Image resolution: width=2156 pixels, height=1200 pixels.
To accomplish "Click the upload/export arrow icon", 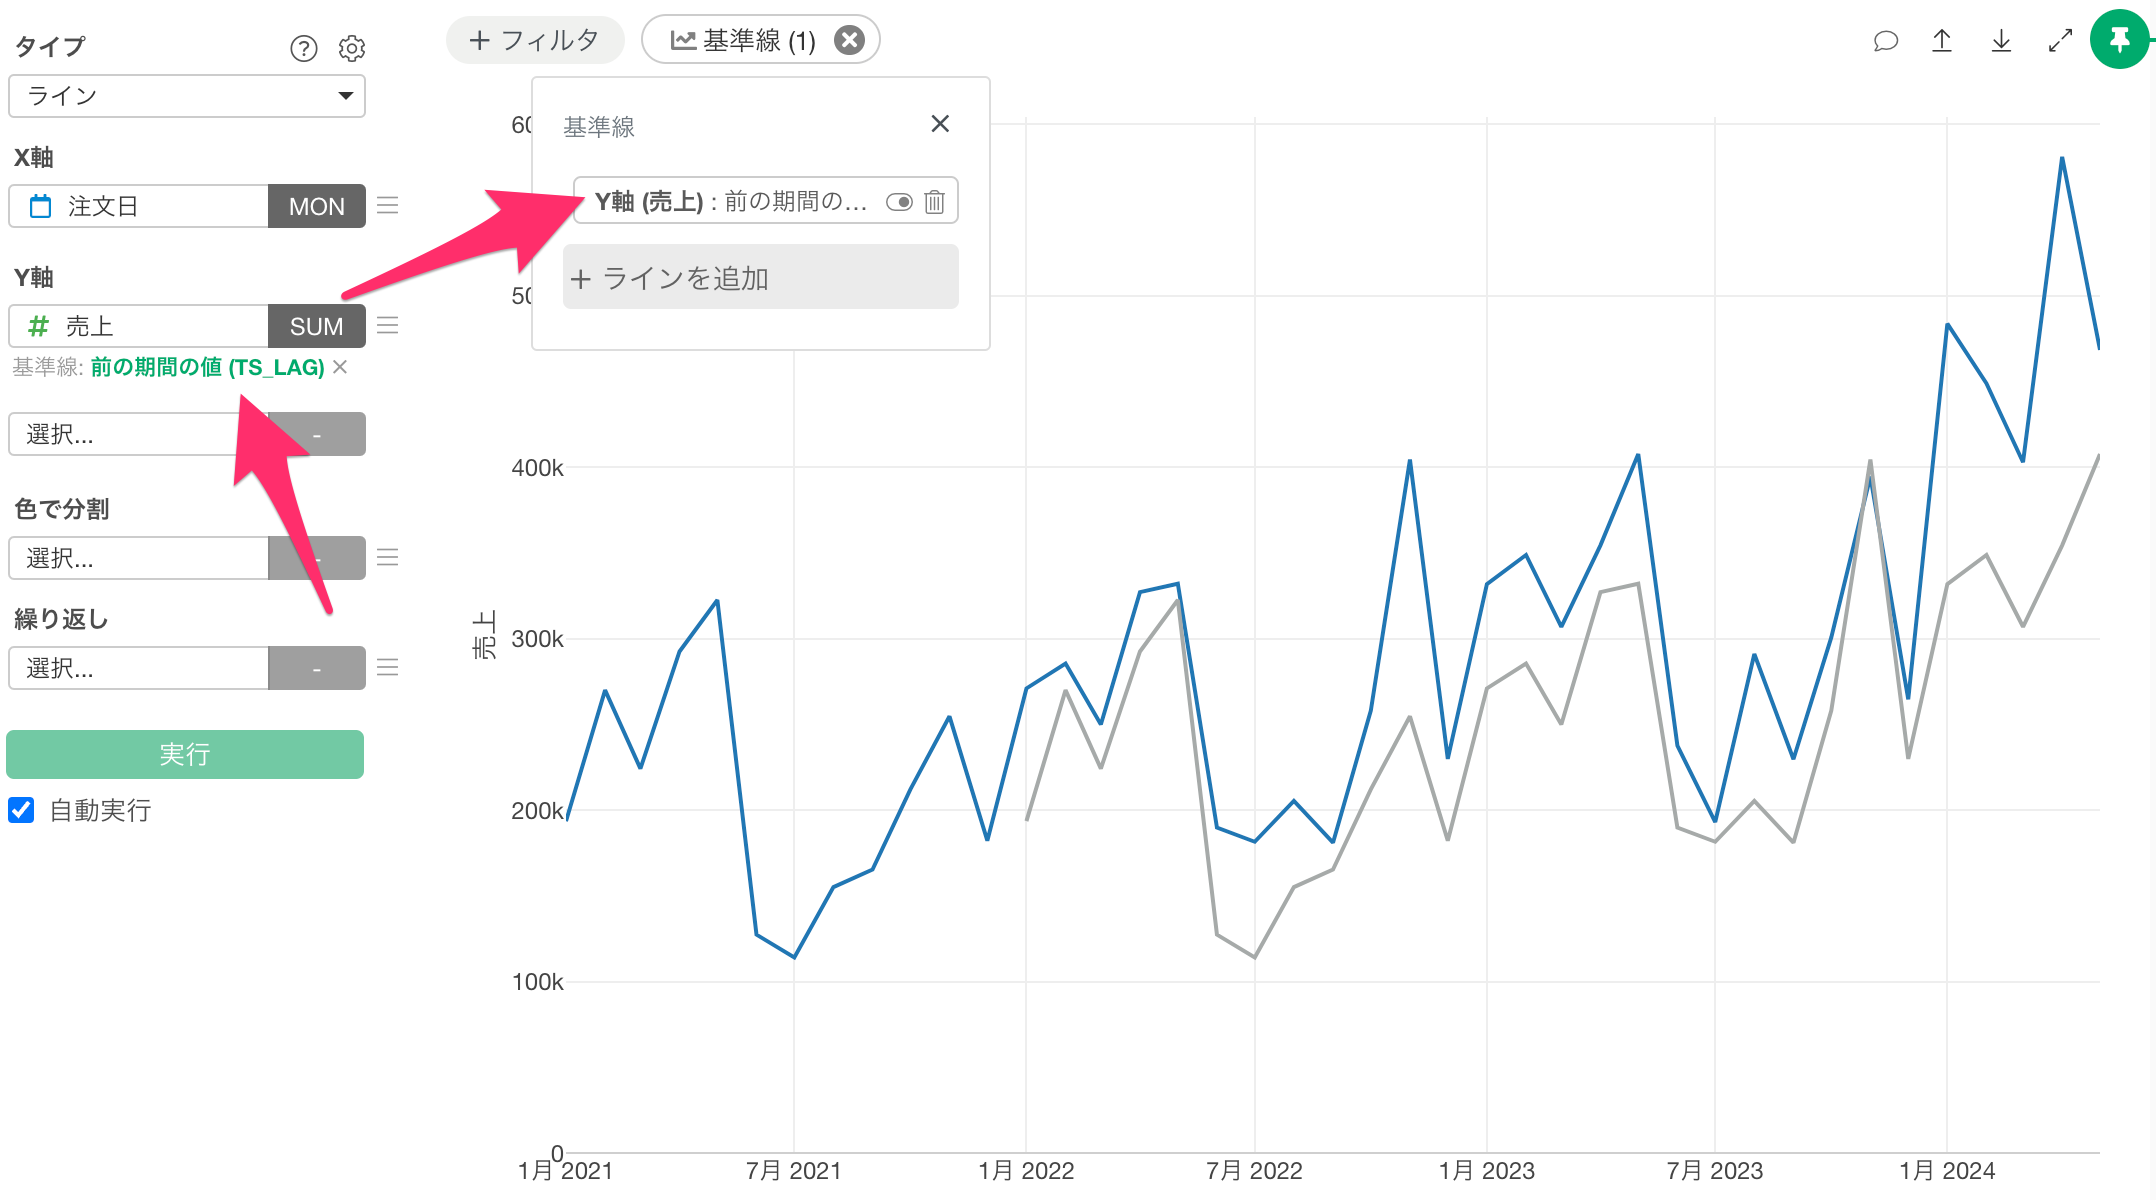I will (x=1942, y=41).
